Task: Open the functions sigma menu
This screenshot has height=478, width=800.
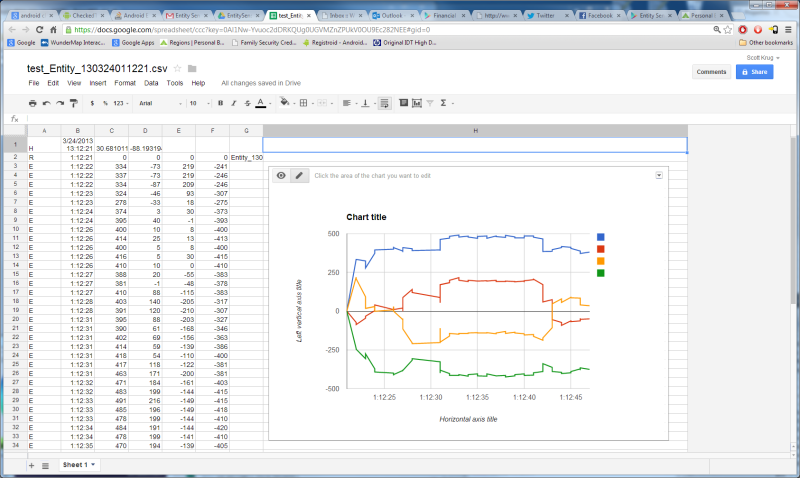Action: click(x=443, y=103)
